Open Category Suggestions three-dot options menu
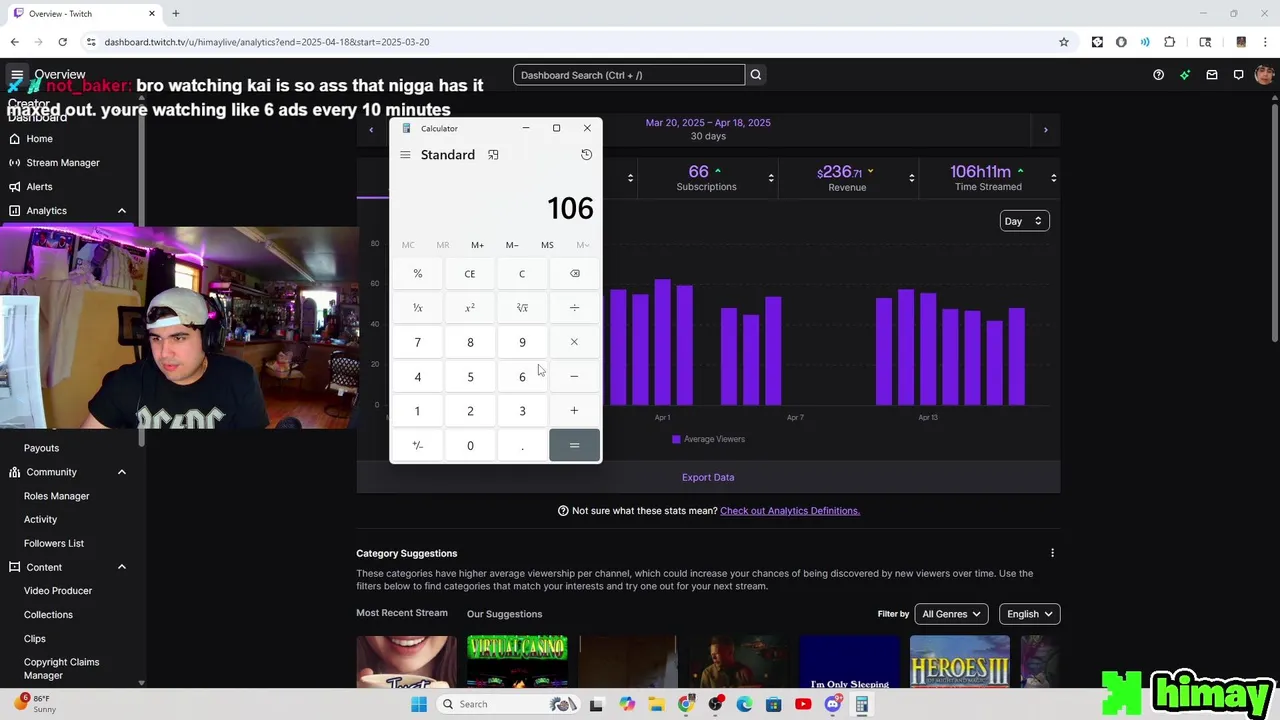1280x720 pixels. pos(1052,553)
